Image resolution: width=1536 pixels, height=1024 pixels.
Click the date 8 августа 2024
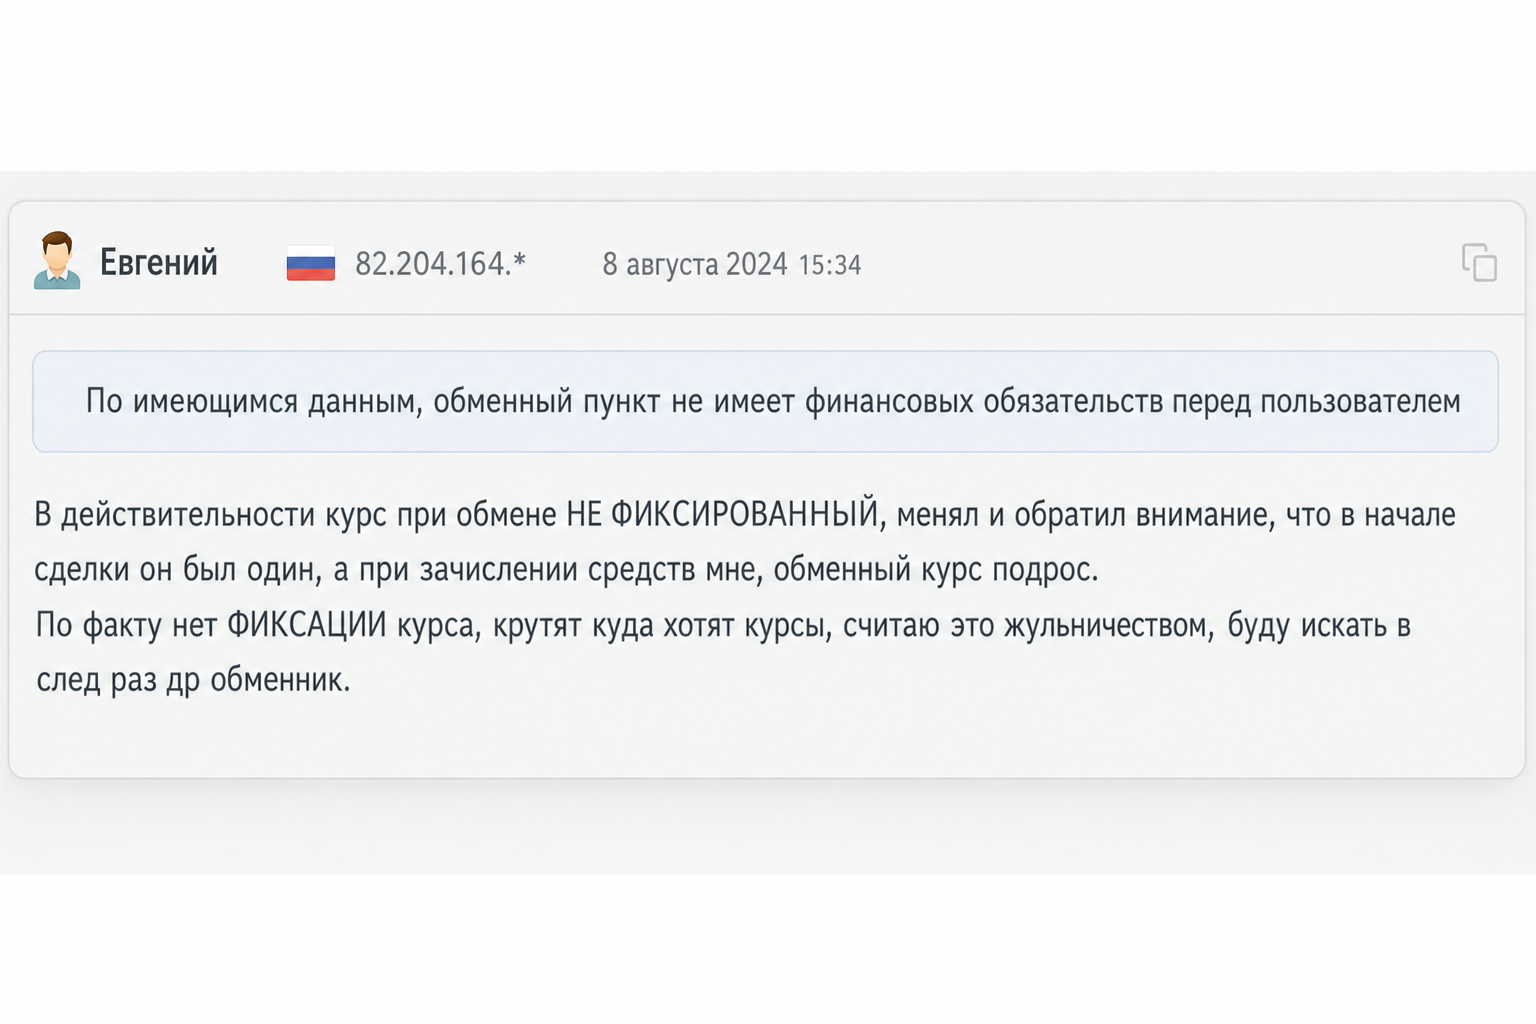695,264
